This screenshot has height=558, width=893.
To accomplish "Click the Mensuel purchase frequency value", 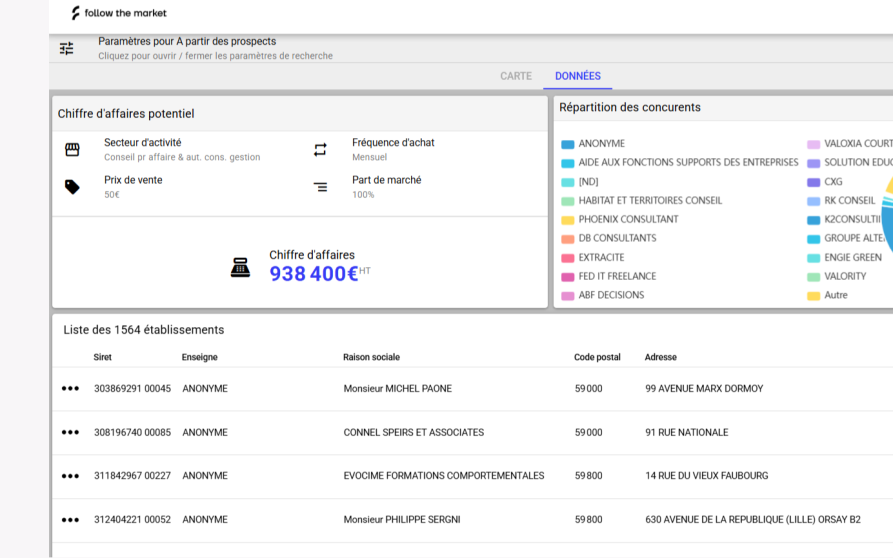I will pyautogui.click(x=369, y=157).
